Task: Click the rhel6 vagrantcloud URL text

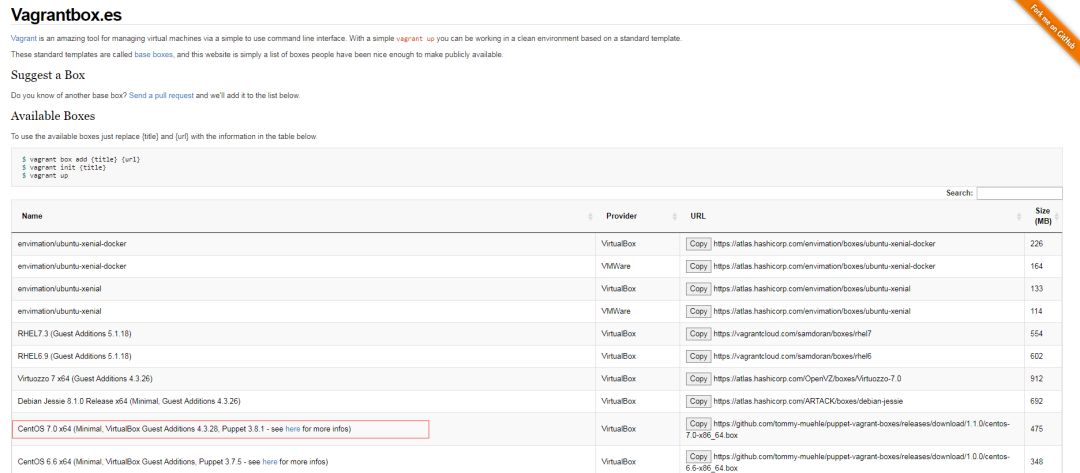Action: pyautogui.click(x=793, y=357)
